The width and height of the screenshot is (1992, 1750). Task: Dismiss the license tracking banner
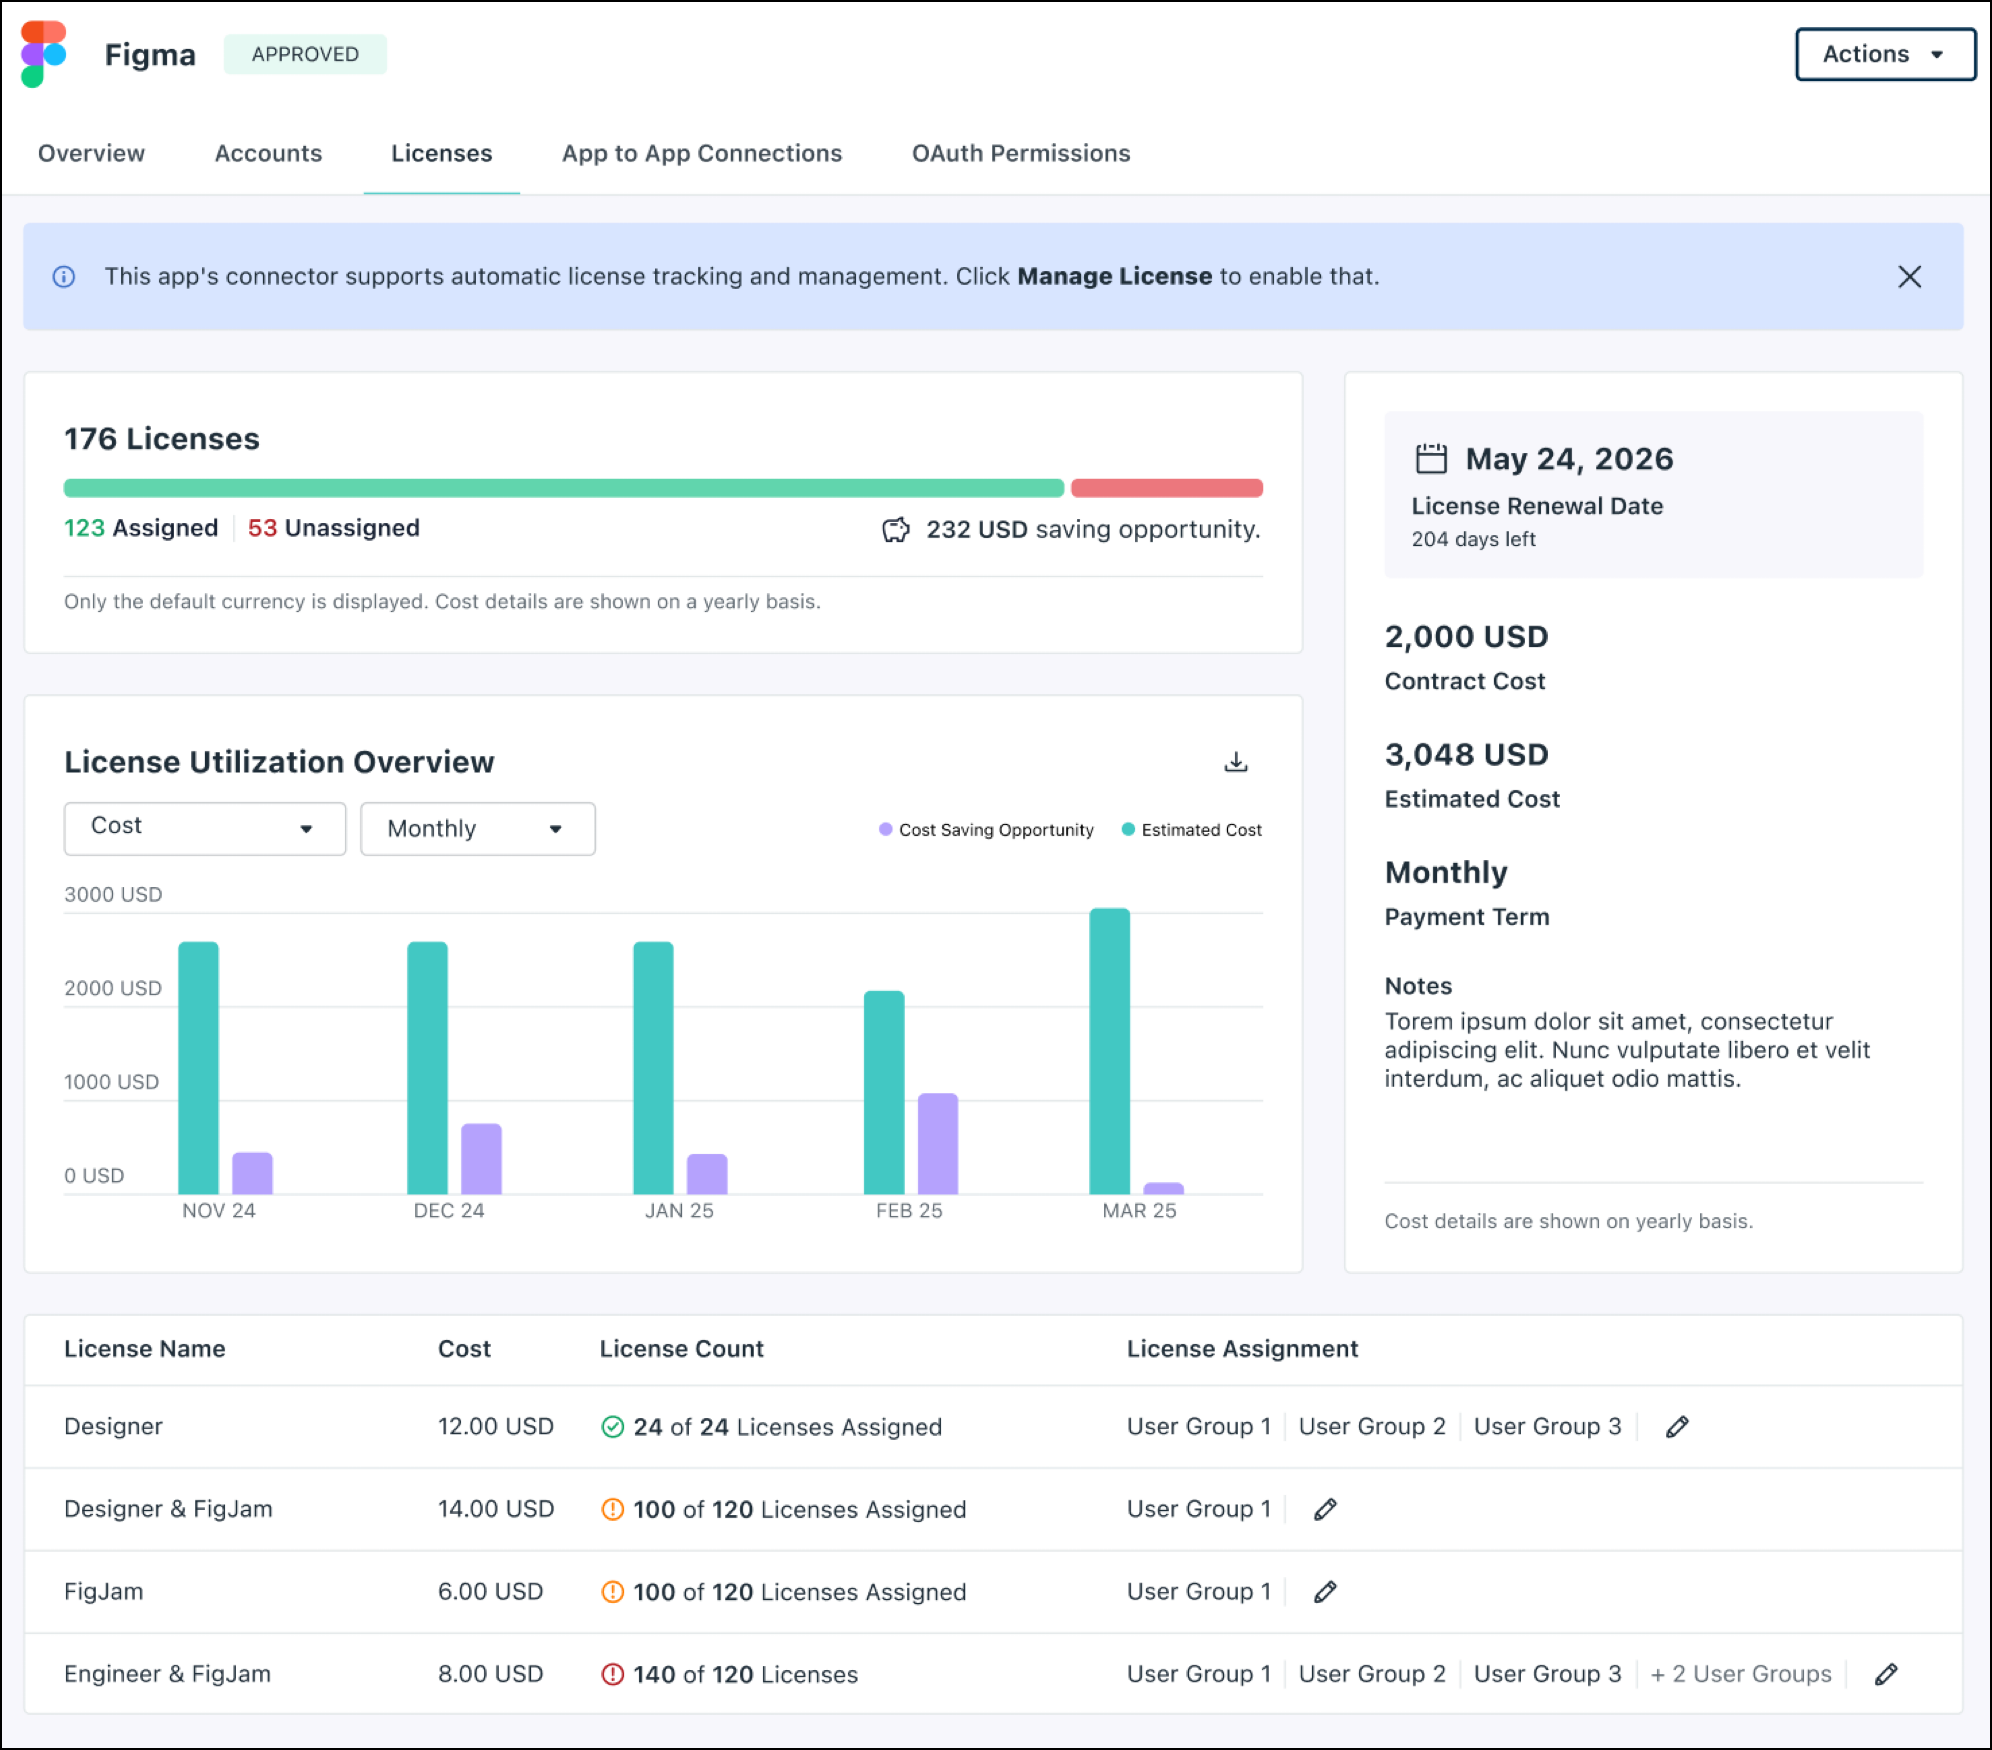point(1910,277)
